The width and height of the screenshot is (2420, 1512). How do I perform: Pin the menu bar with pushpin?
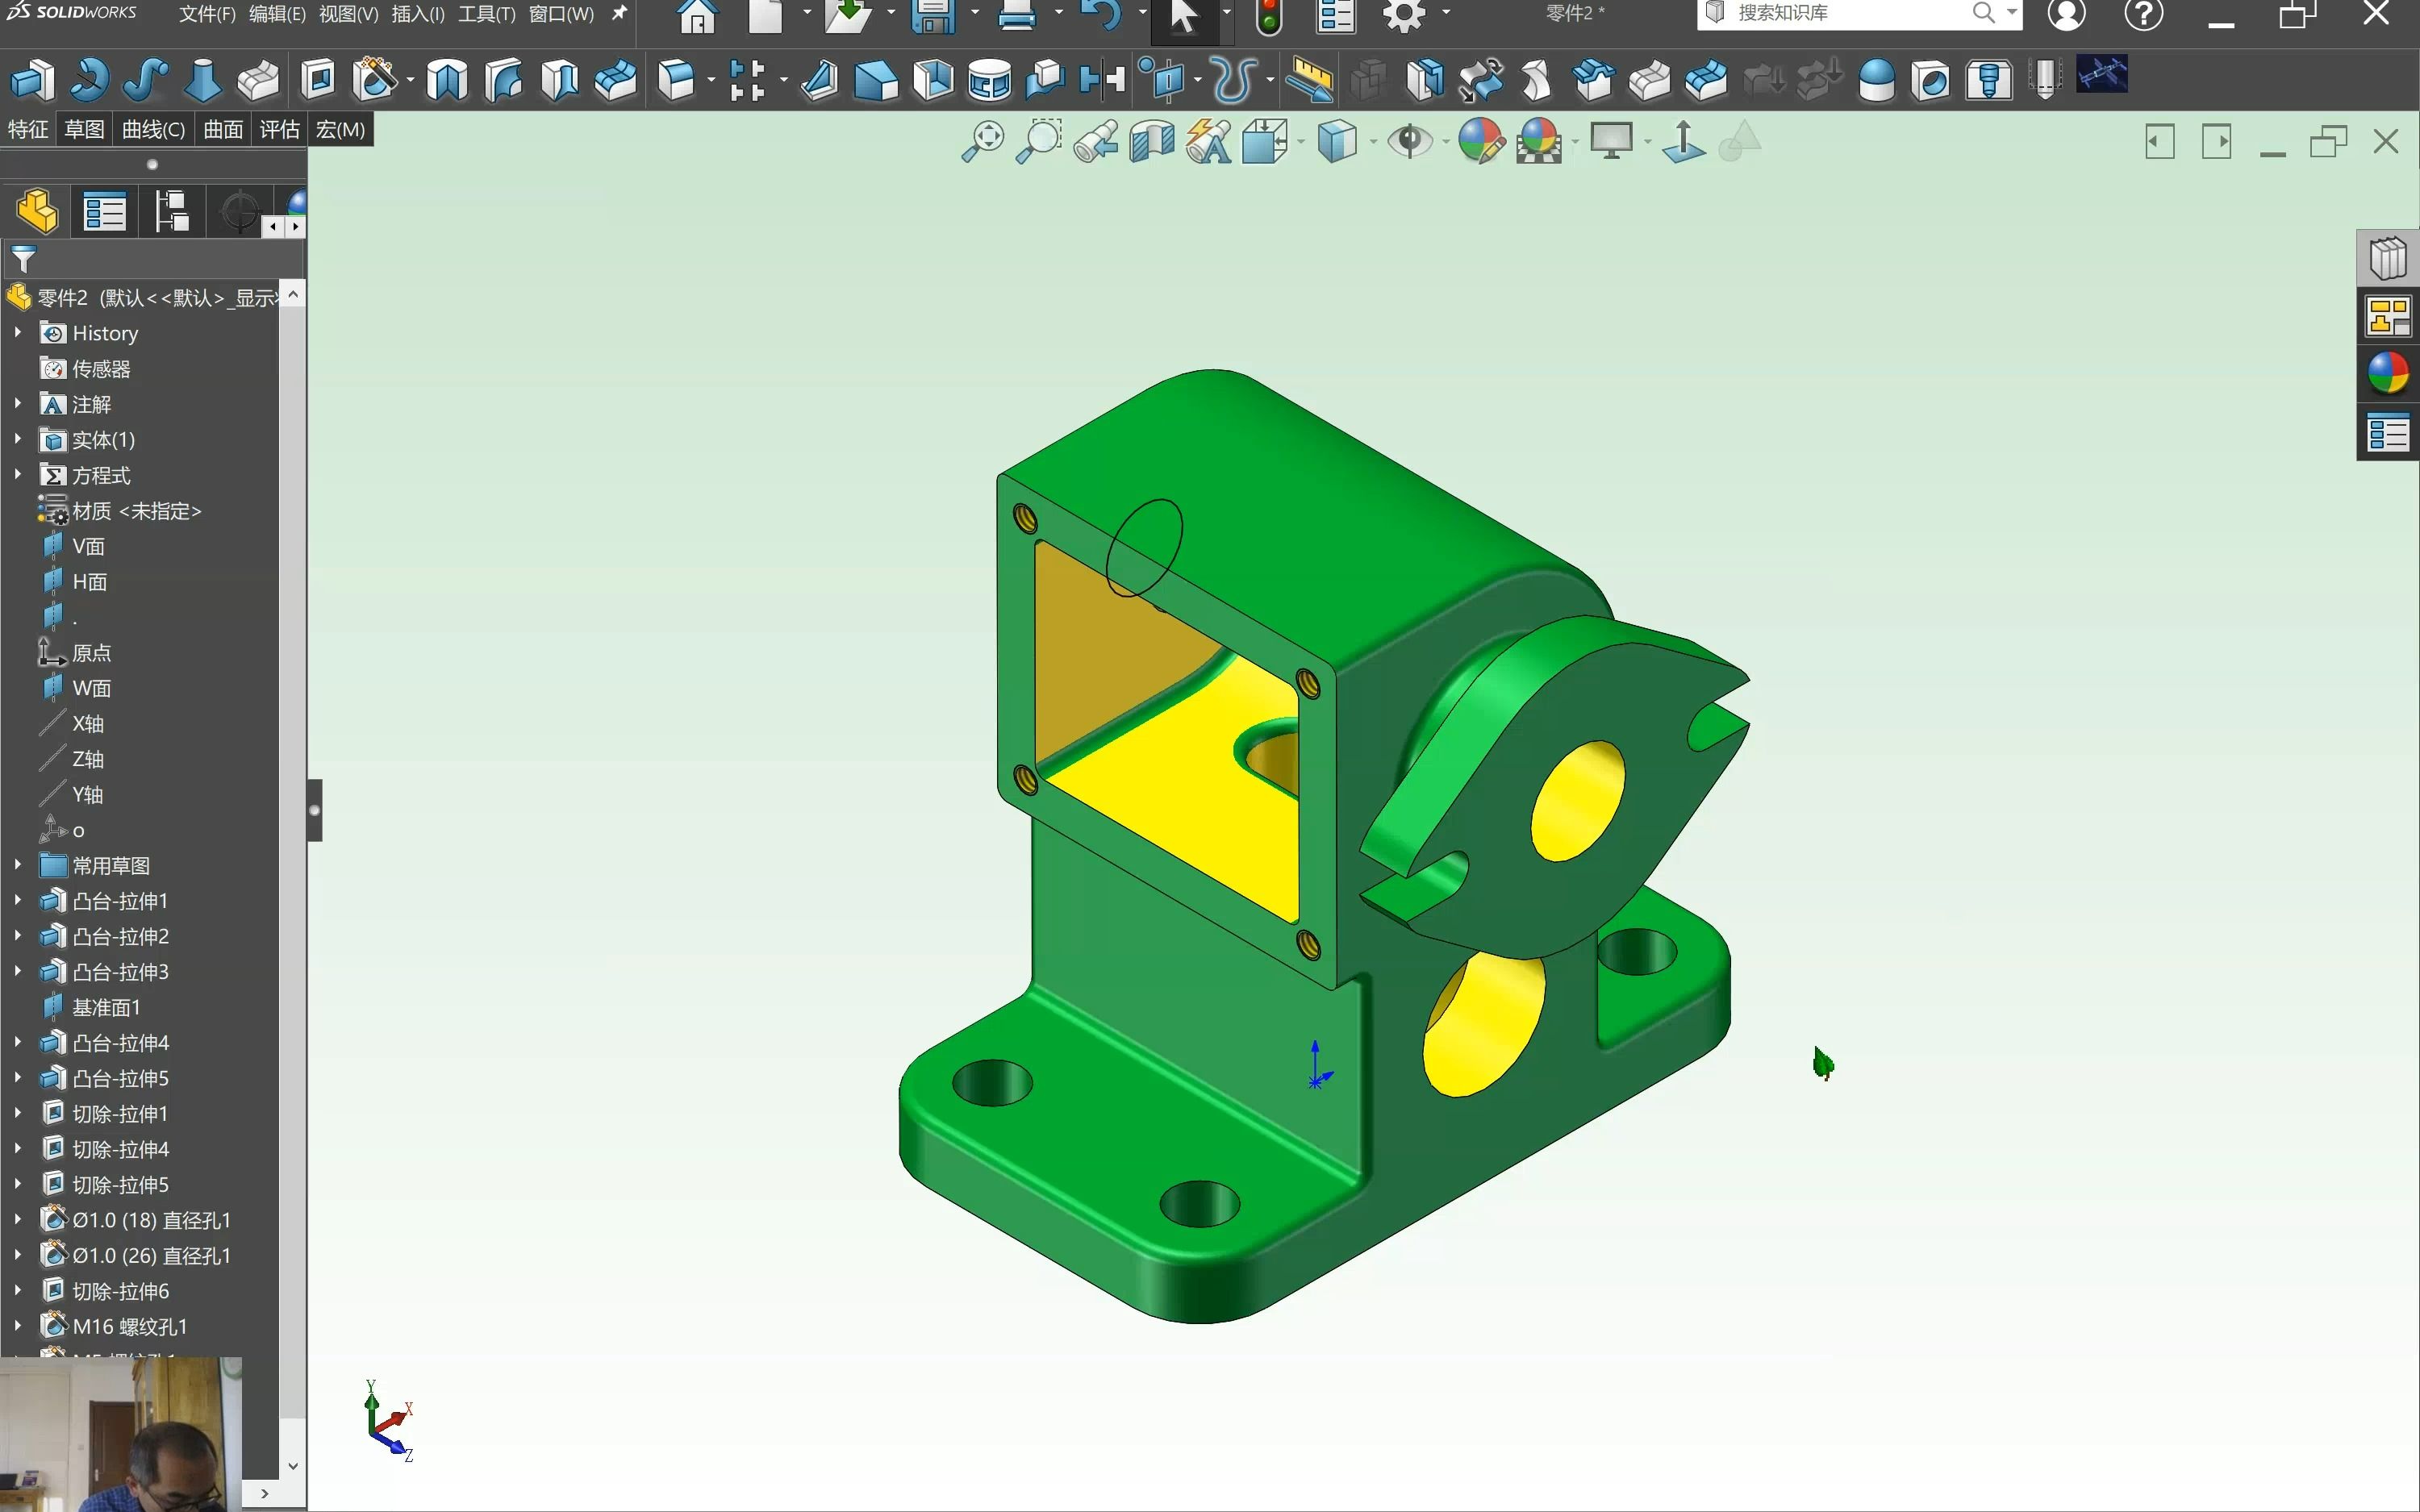point(619,14)
